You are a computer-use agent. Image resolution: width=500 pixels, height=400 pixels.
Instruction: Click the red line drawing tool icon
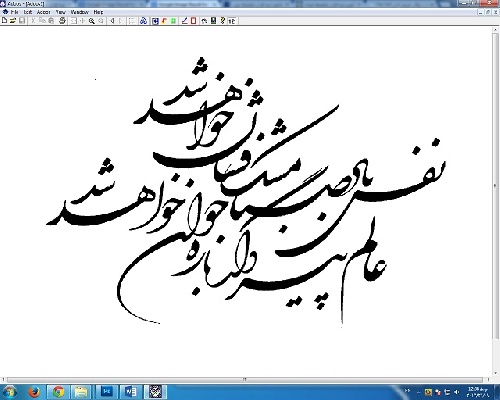point(184,21)
